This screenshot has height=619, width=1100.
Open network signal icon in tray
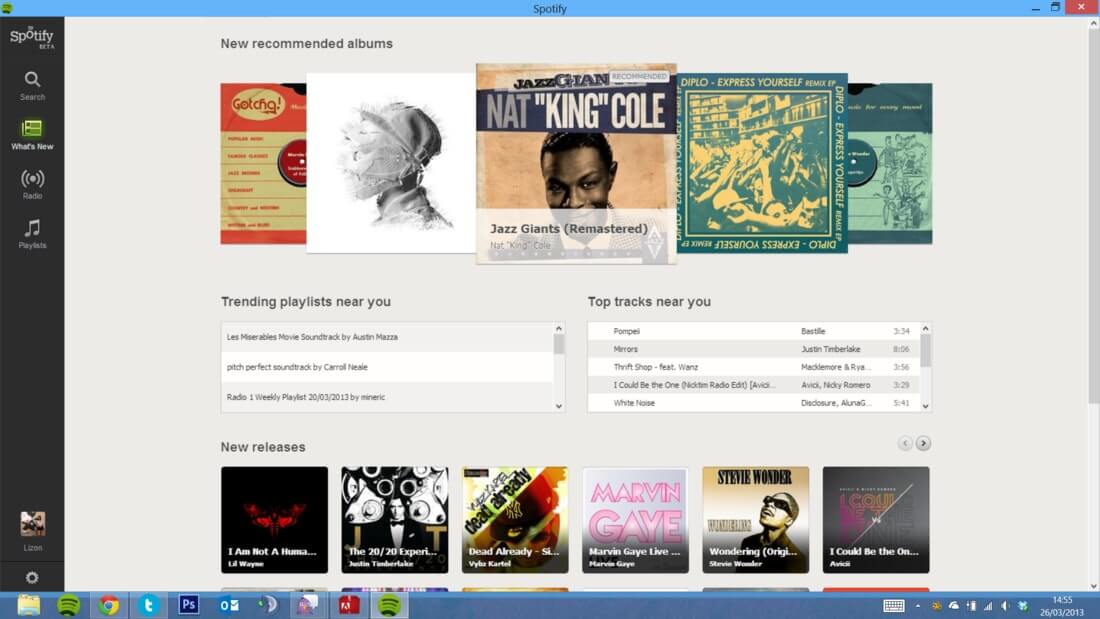988,606
